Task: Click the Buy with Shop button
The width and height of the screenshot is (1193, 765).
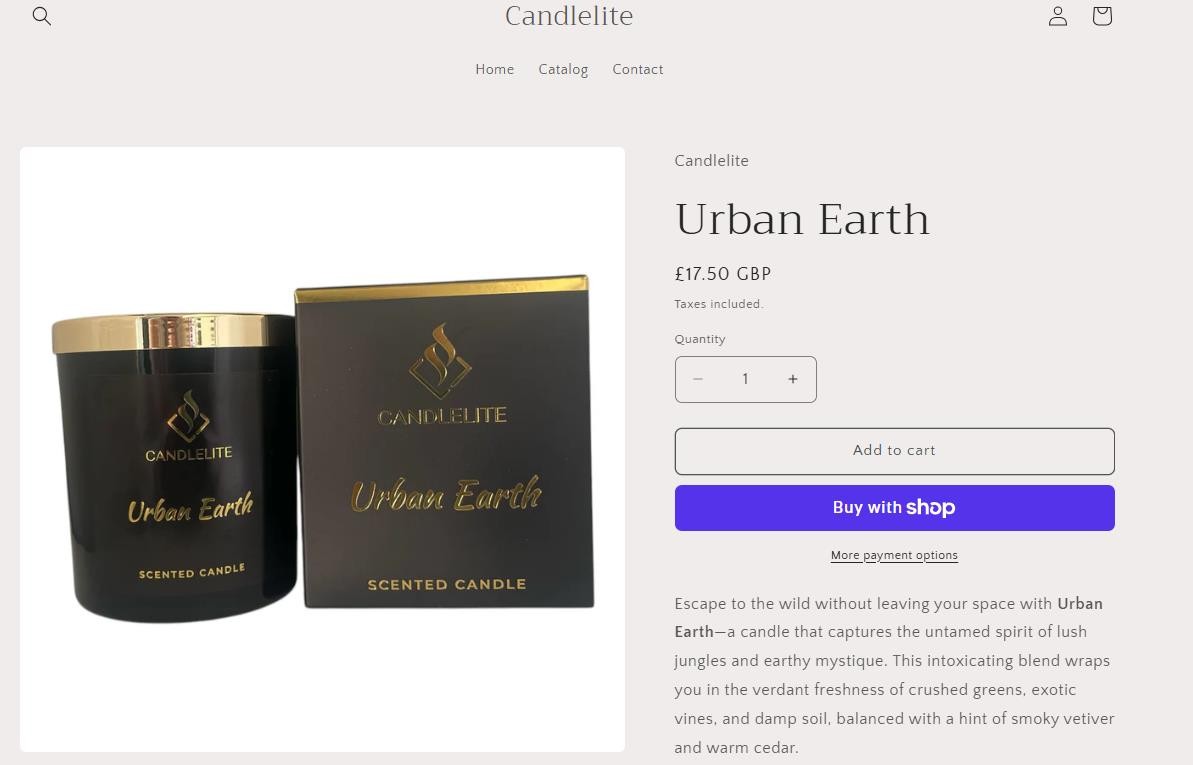Action: (895, 508)
